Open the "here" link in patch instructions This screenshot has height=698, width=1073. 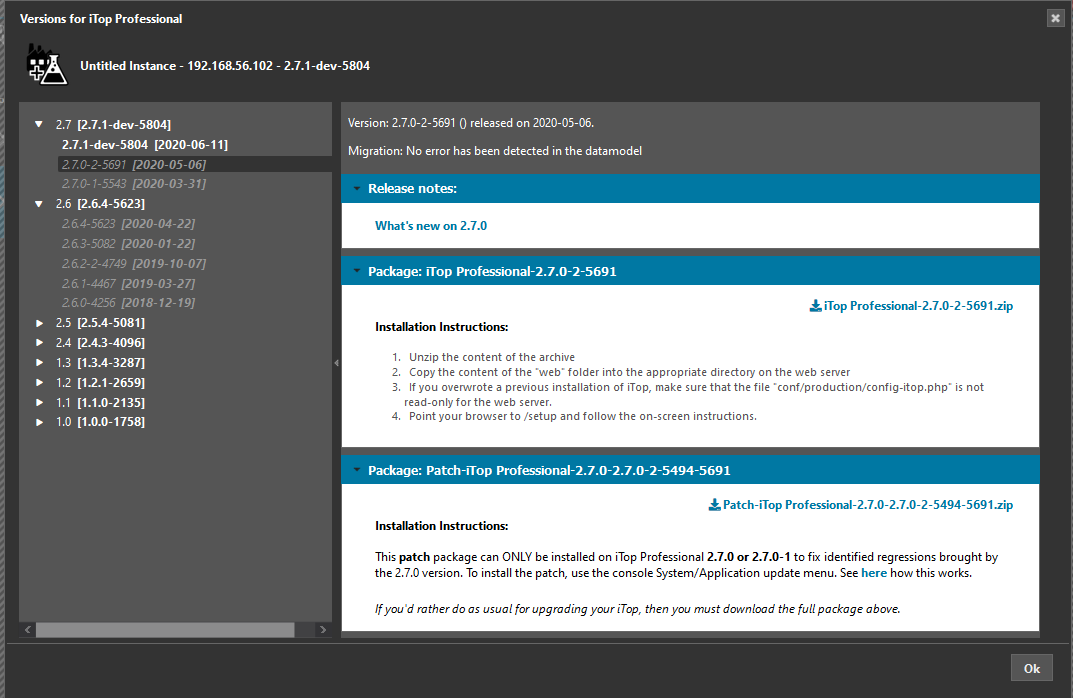(x=873, y=573)
